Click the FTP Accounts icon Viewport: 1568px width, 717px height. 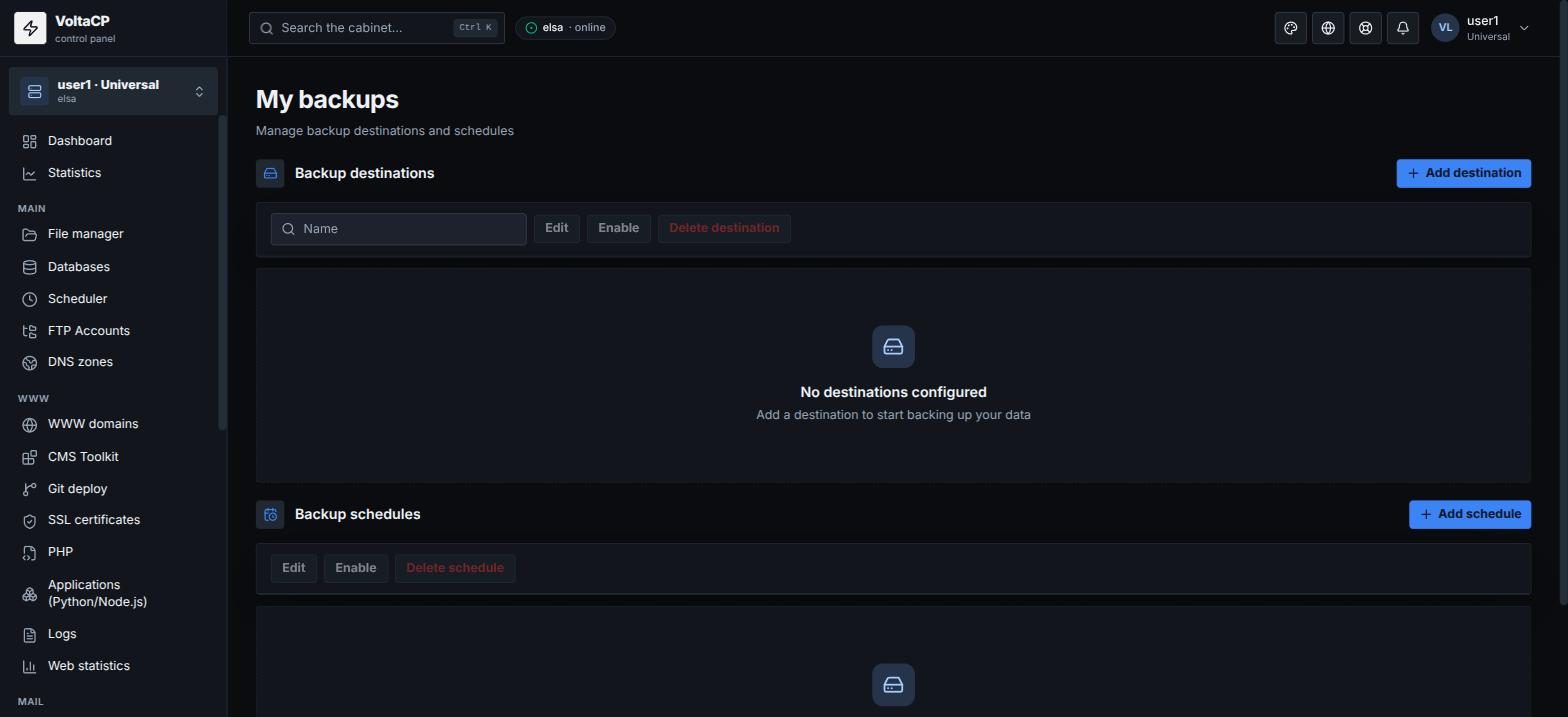(30, 331)
